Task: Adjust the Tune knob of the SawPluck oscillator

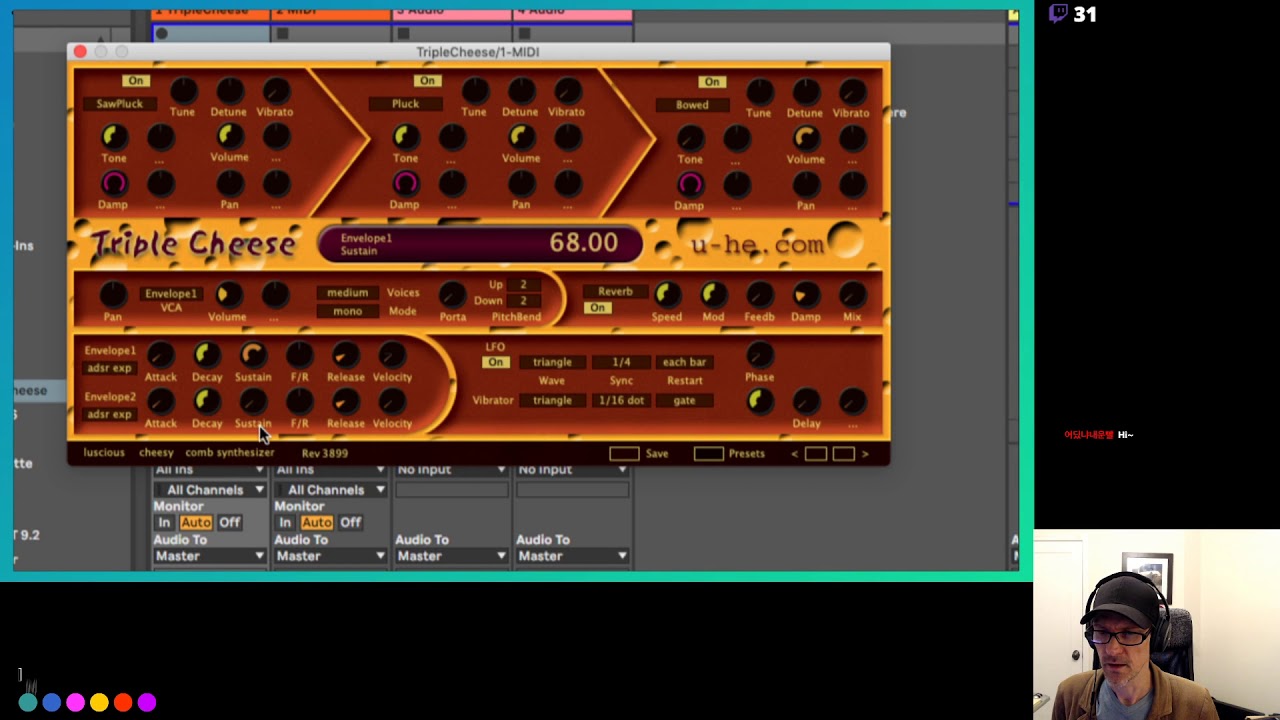Action: click(x=183, y=91)
